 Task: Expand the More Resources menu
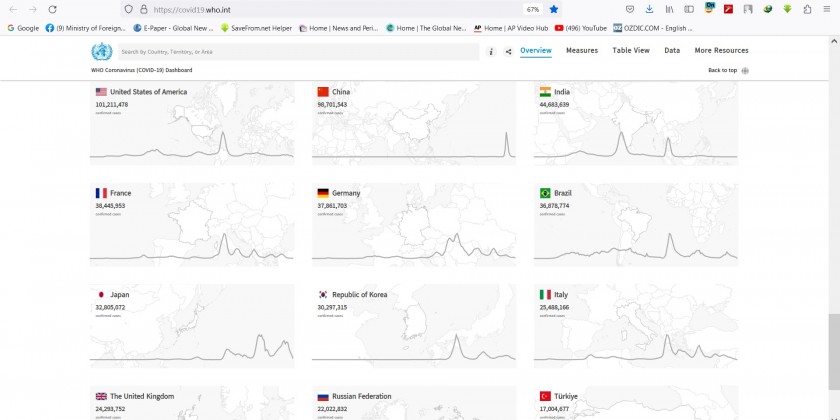(x=721, y=50)
